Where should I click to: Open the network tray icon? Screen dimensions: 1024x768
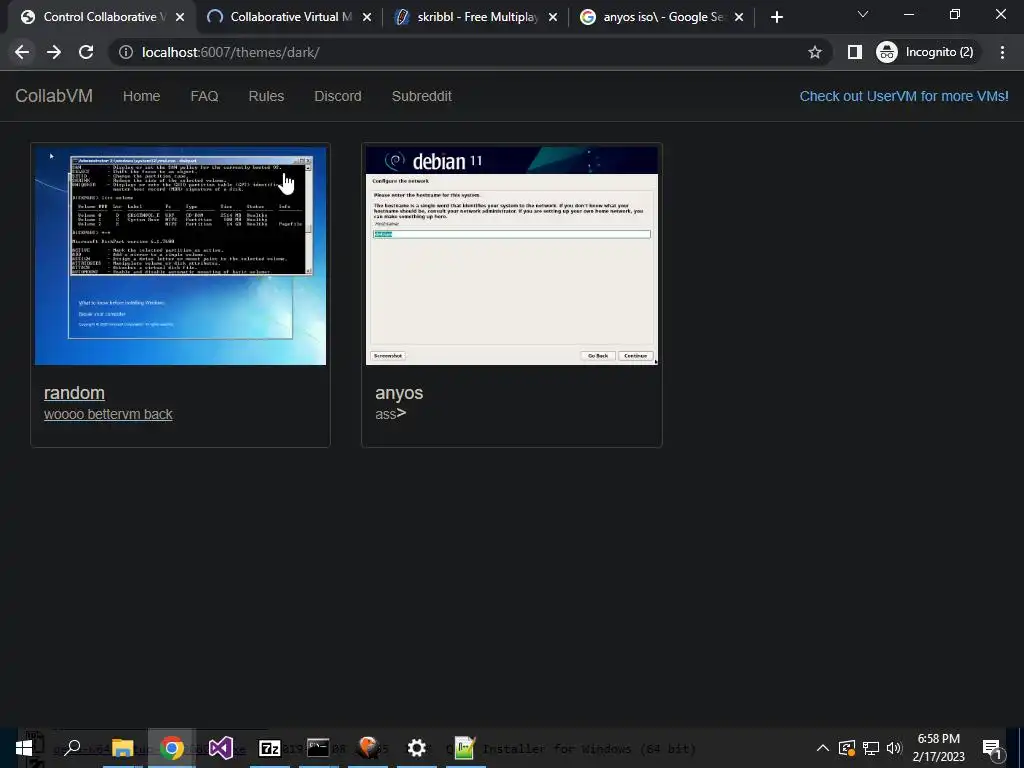click(x=871, y=748)
